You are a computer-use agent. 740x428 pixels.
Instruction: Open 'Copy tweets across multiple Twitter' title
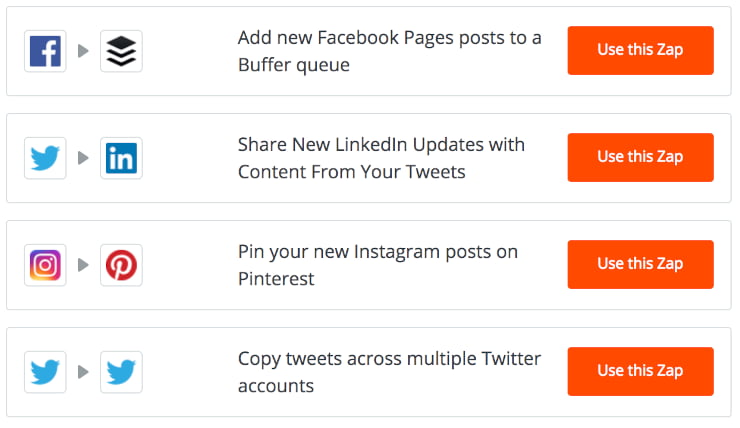389,372
